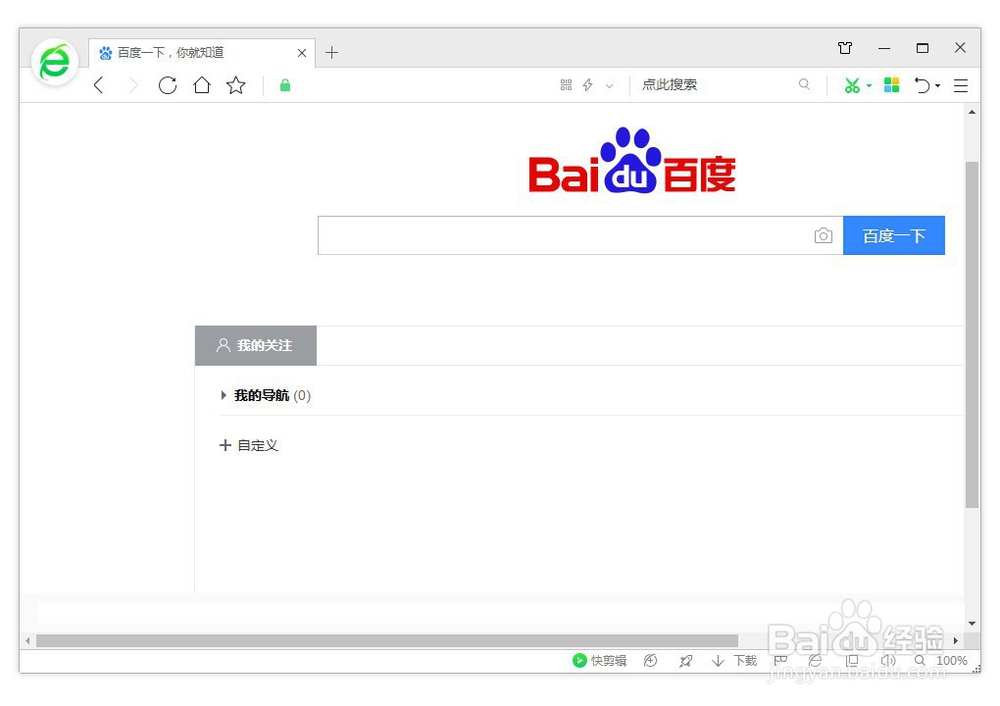Open '快剪辑' in the status bar
The image size is (1000, 706).
(x=599, y=661)
